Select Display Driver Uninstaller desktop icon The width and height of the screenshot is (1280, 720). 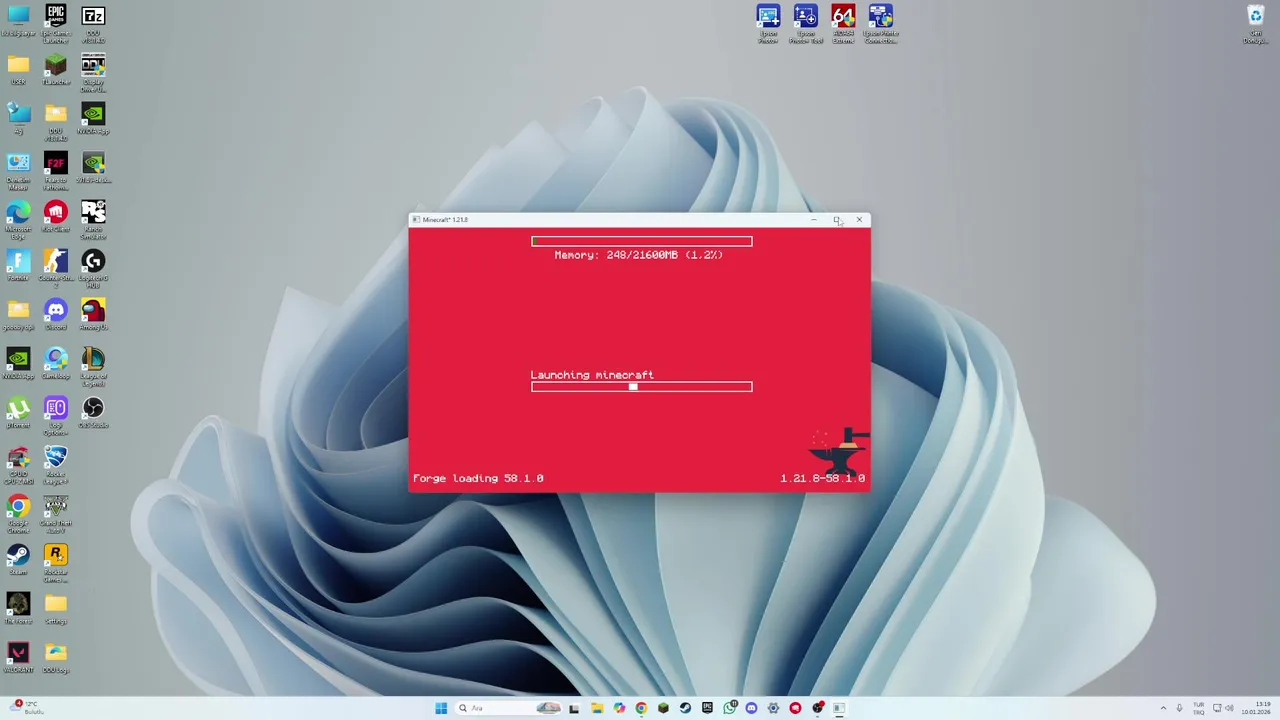(x=93, y=73)
